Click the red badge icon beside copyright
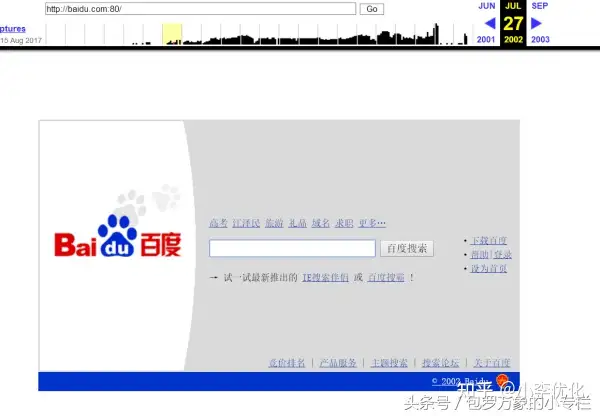Screen dimensions: 600x416 pos(502,380)
